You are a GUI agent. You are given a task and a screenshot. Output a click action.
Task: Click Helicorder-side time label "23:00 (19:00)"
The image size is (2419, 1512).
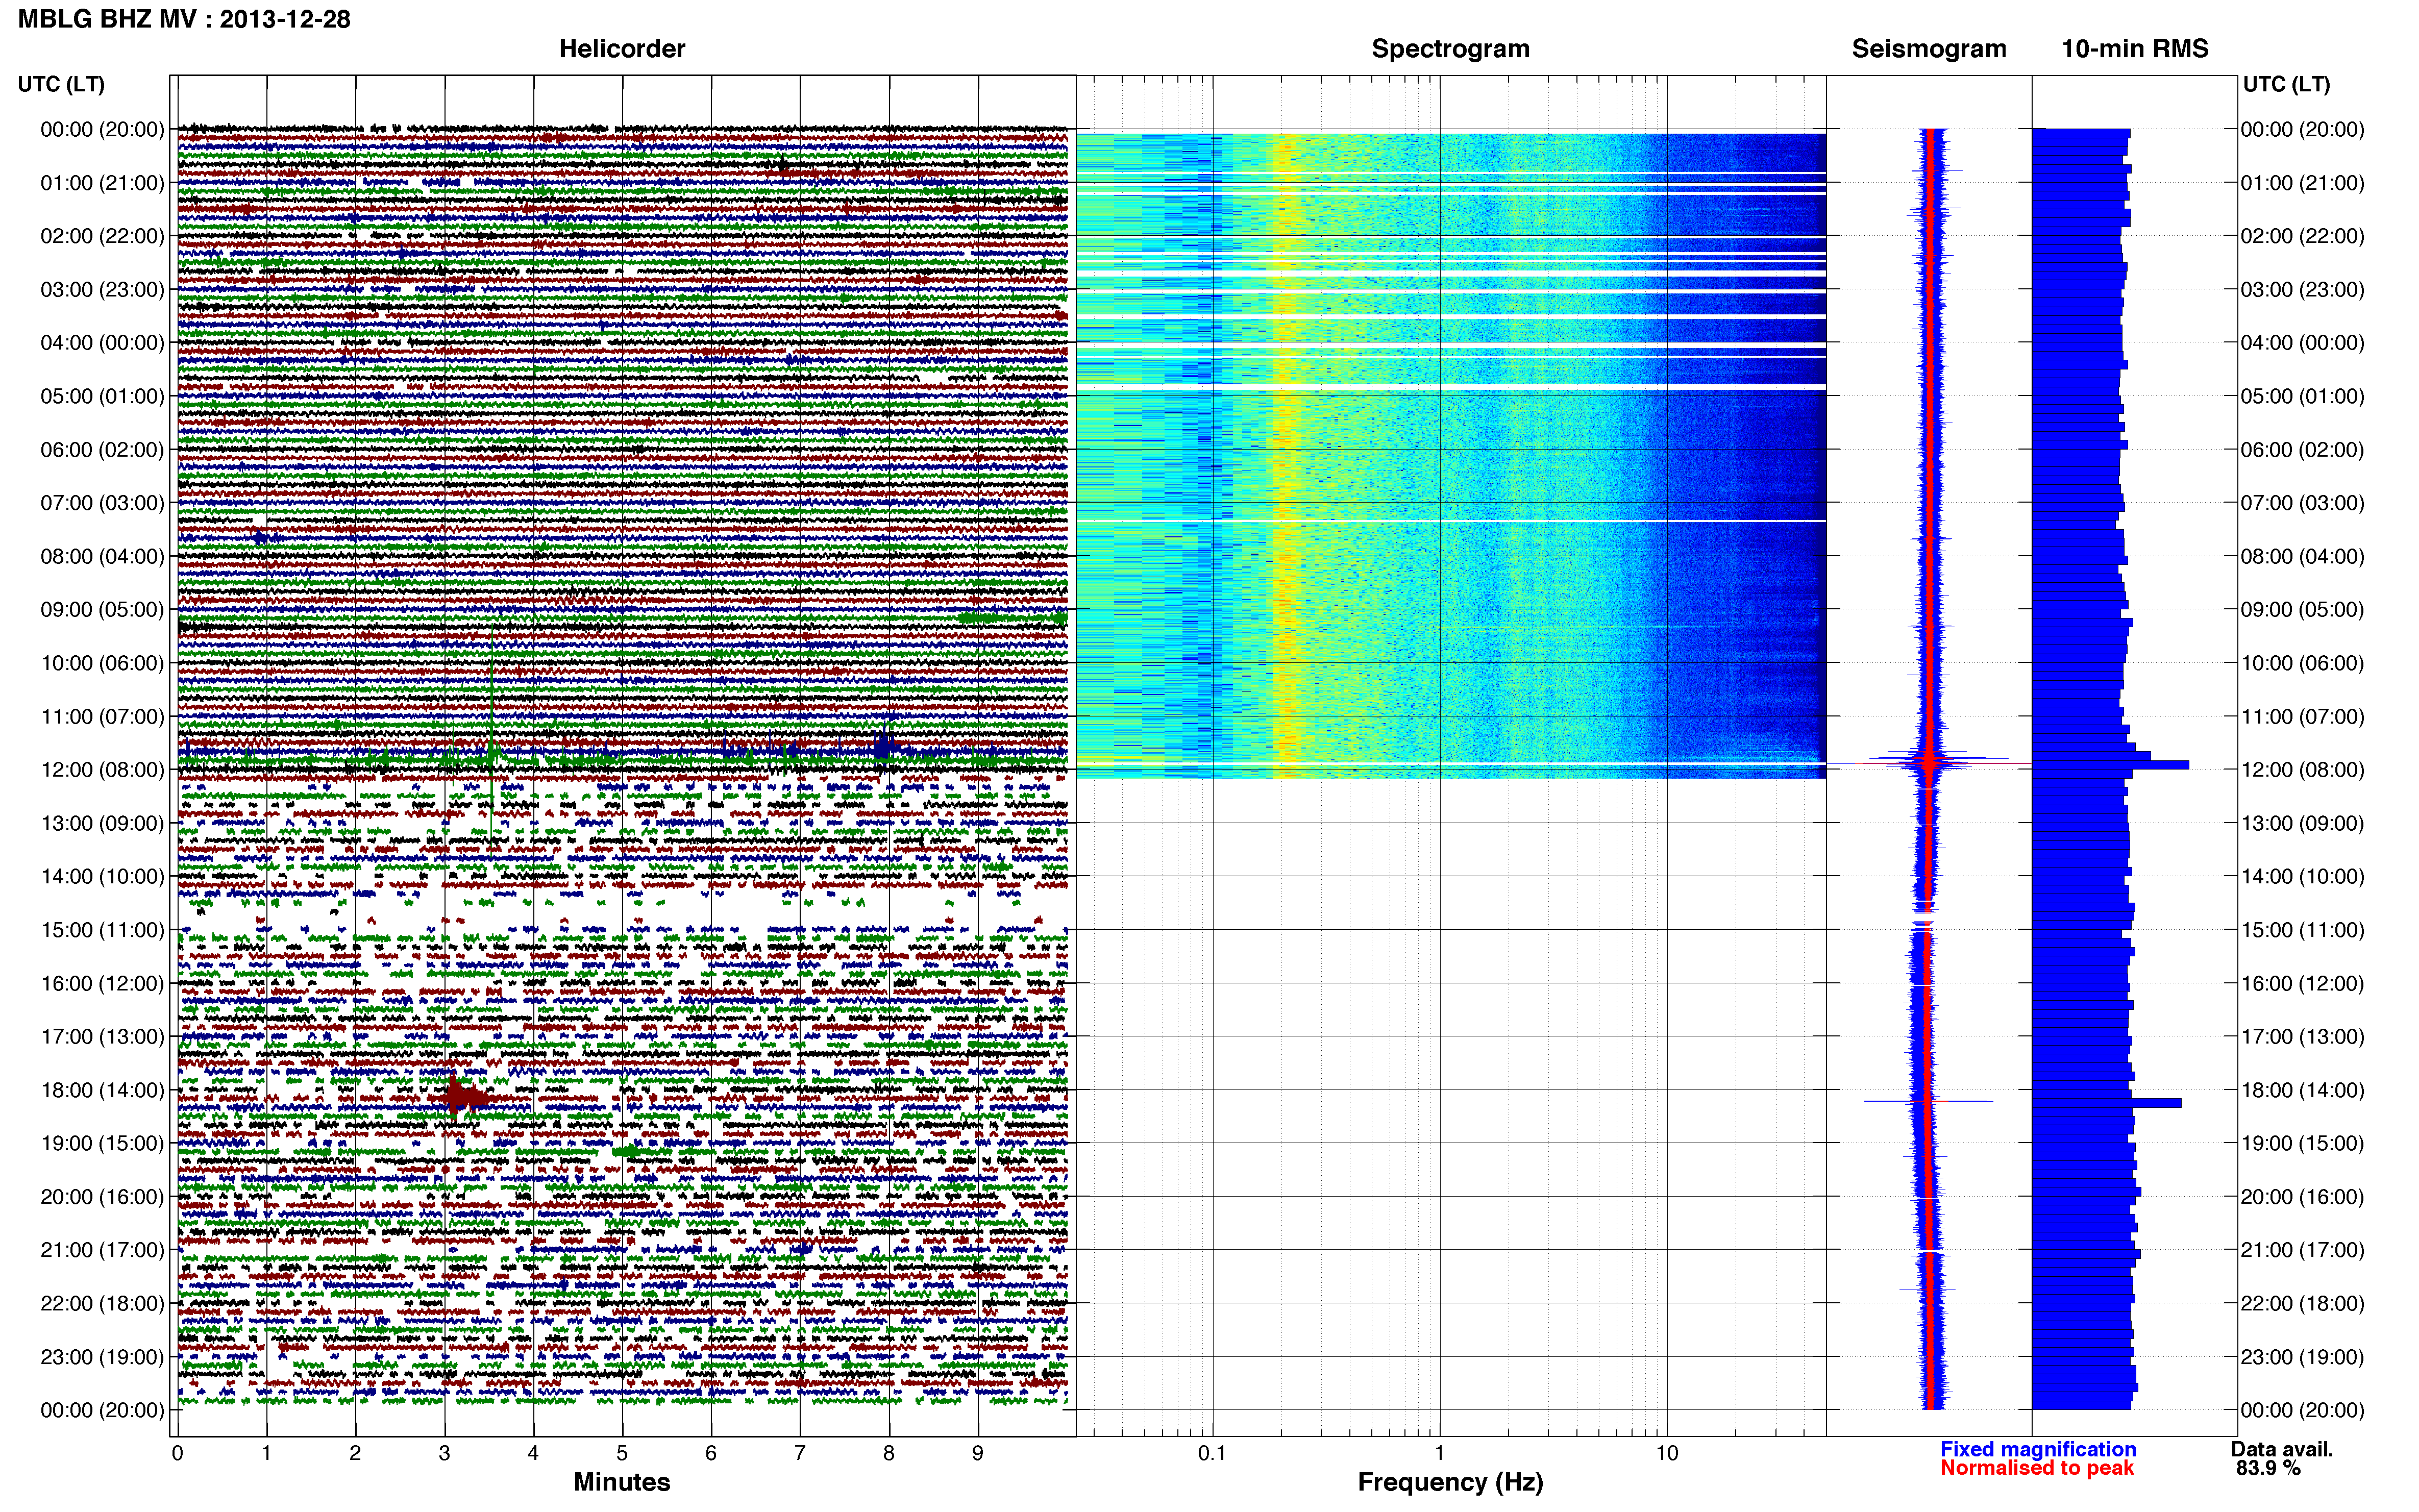[x=102, y=1357]
